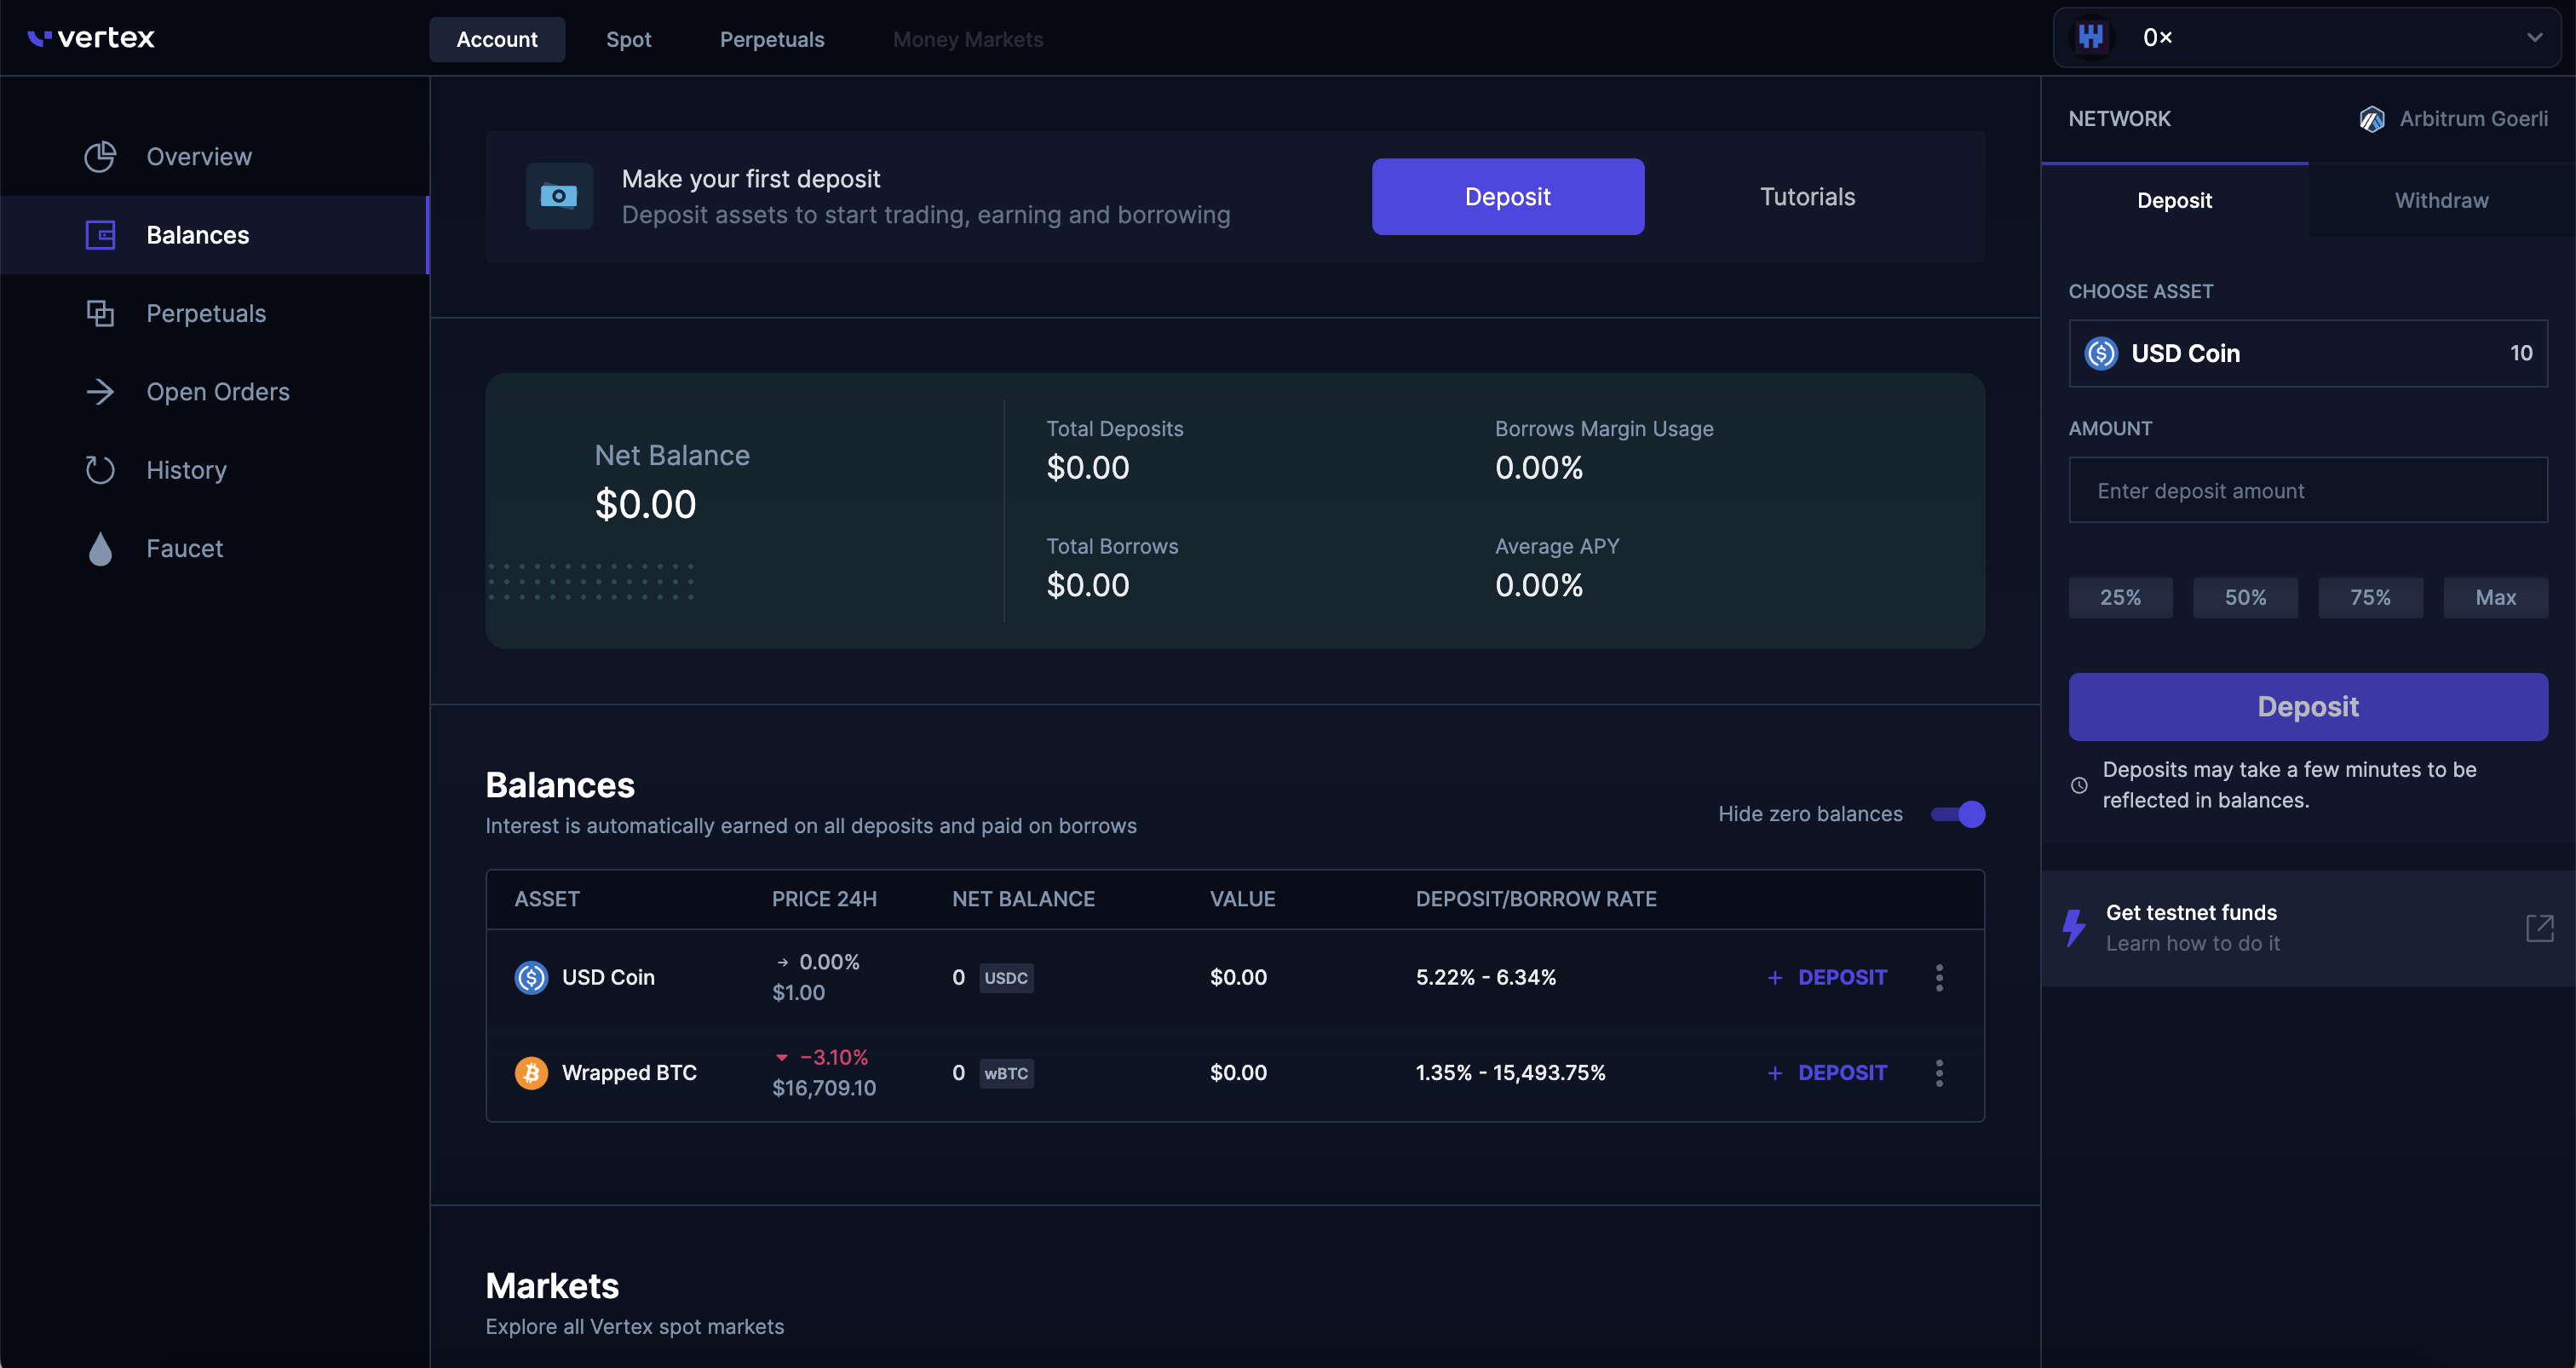Click the Faucet droplet icon

tap(100, 548)
